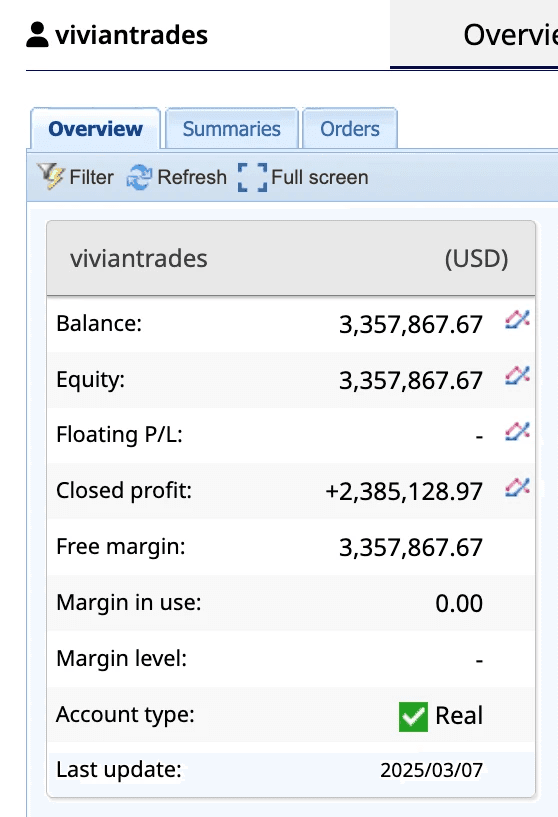Screen dimensions: 558x817
Task: Click the Refresh label in toolbar
Action: (192, 177)
